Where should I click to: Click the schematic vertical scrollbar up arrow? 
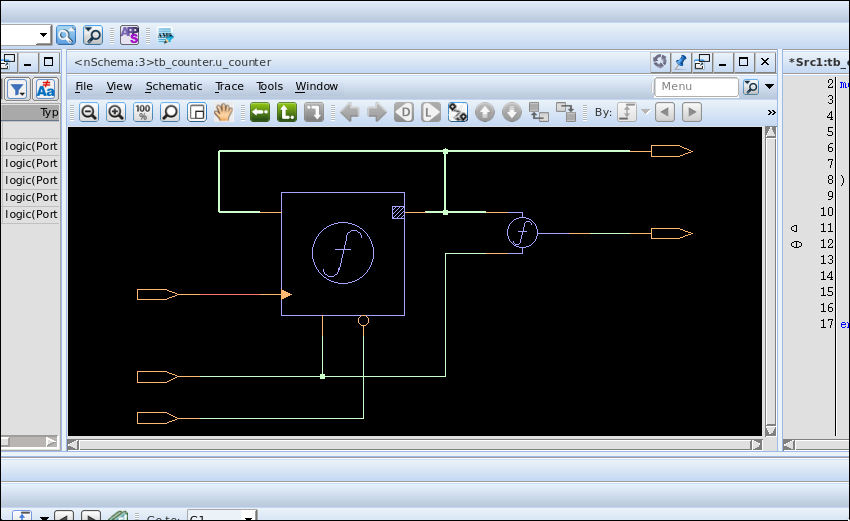pos(770,132)
